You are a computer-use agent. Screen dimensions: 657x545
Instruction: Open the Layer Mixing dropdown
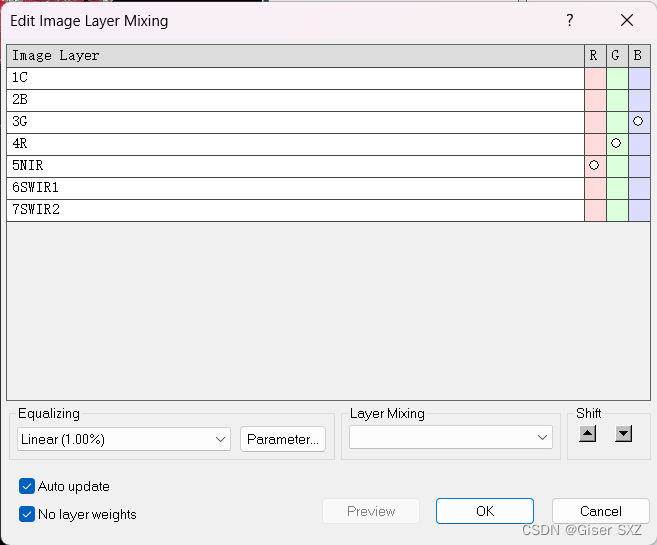[451, 437]
